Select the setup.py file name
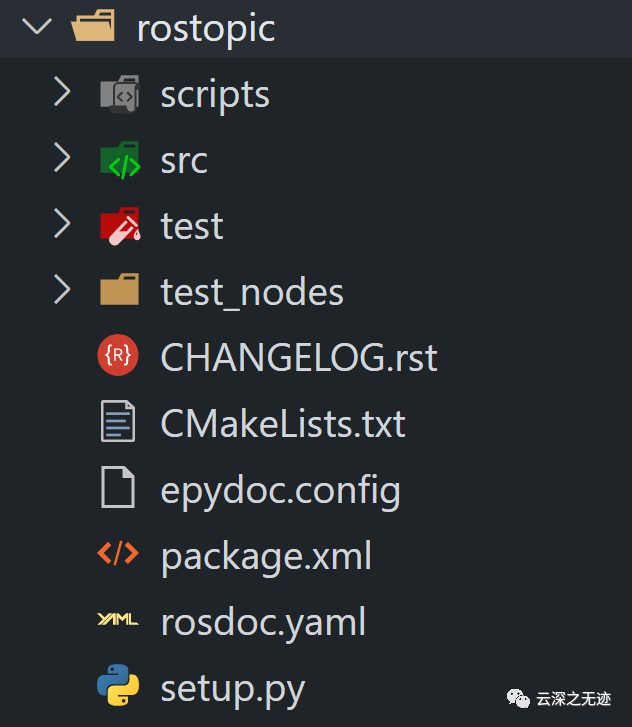This screenshot has width=632, height=727. click(x=233, y=688)
